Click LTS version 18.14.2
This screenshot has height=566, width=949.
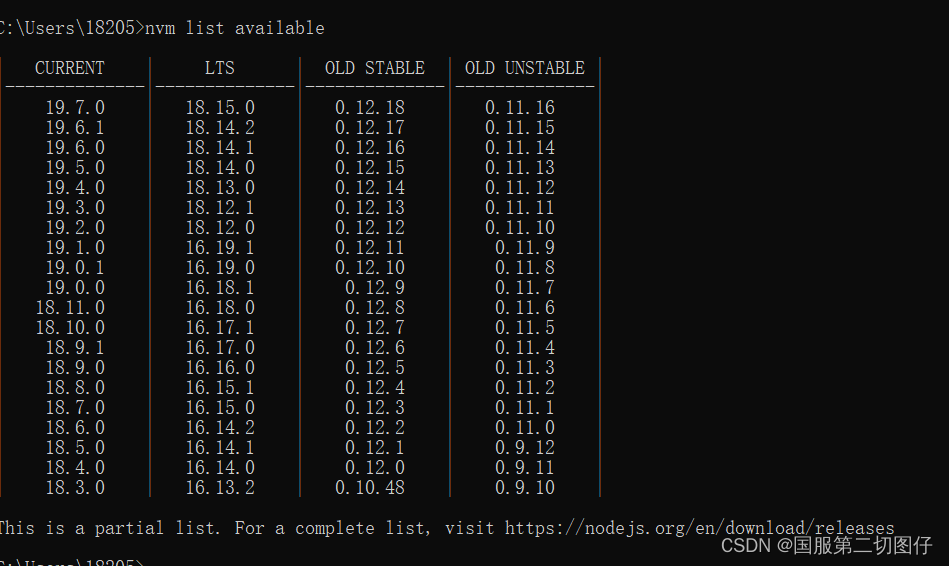coord(220,128)
